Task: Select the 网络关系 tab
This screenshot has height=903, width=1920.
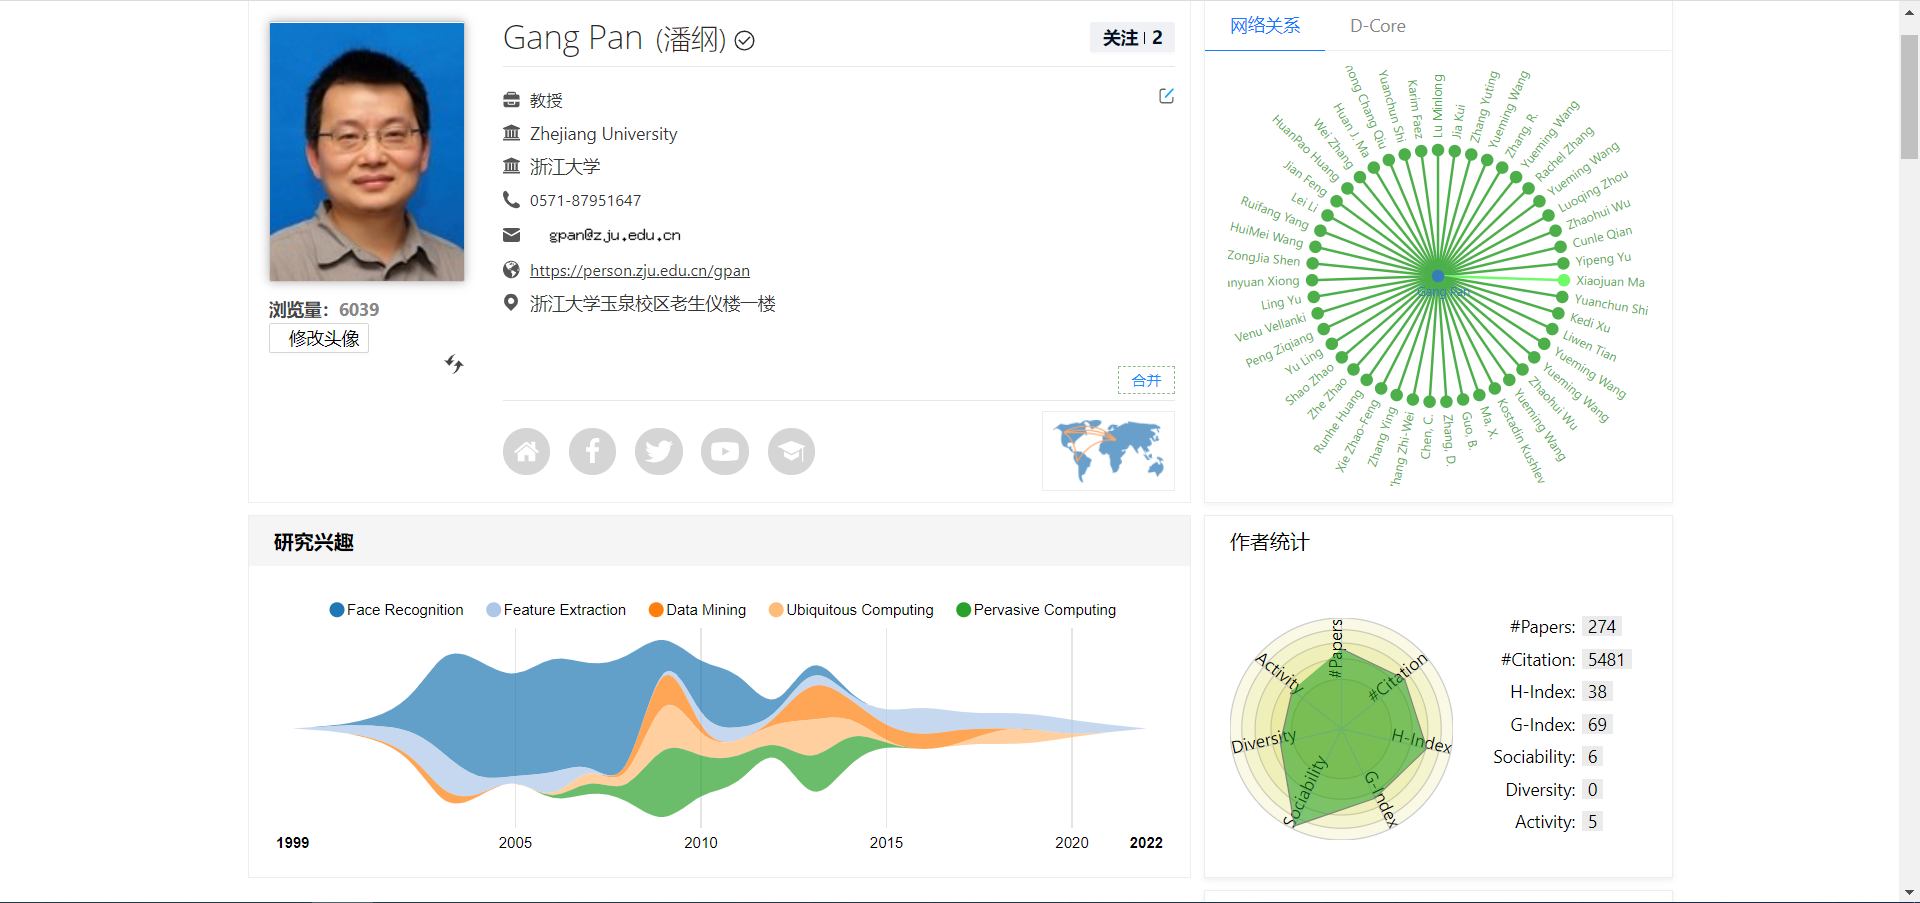Action: (x=1264, y=26)
